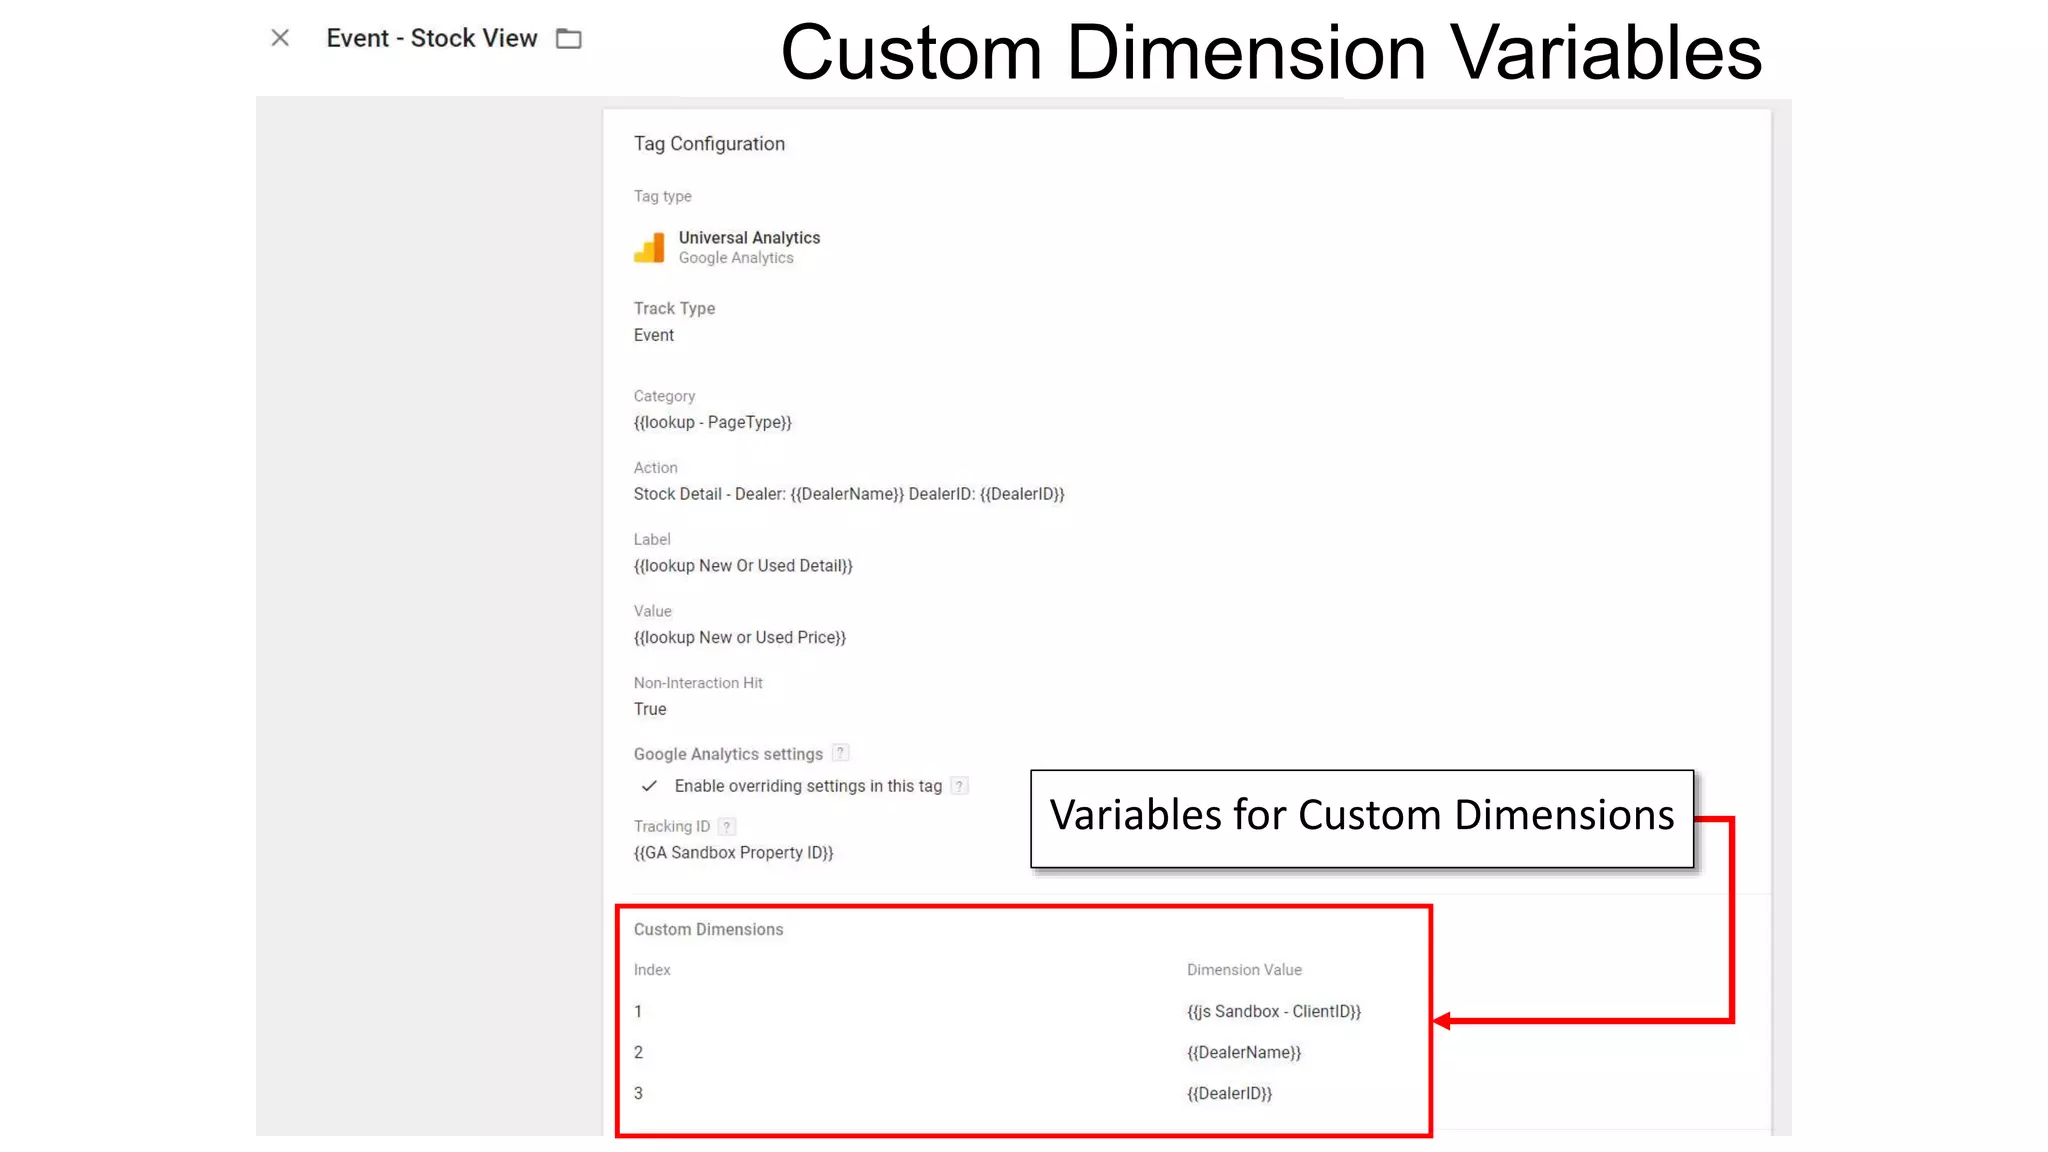Select the tag name Event - Stock View
Screen dimensions: 2048x1152
tap(432, 38)
